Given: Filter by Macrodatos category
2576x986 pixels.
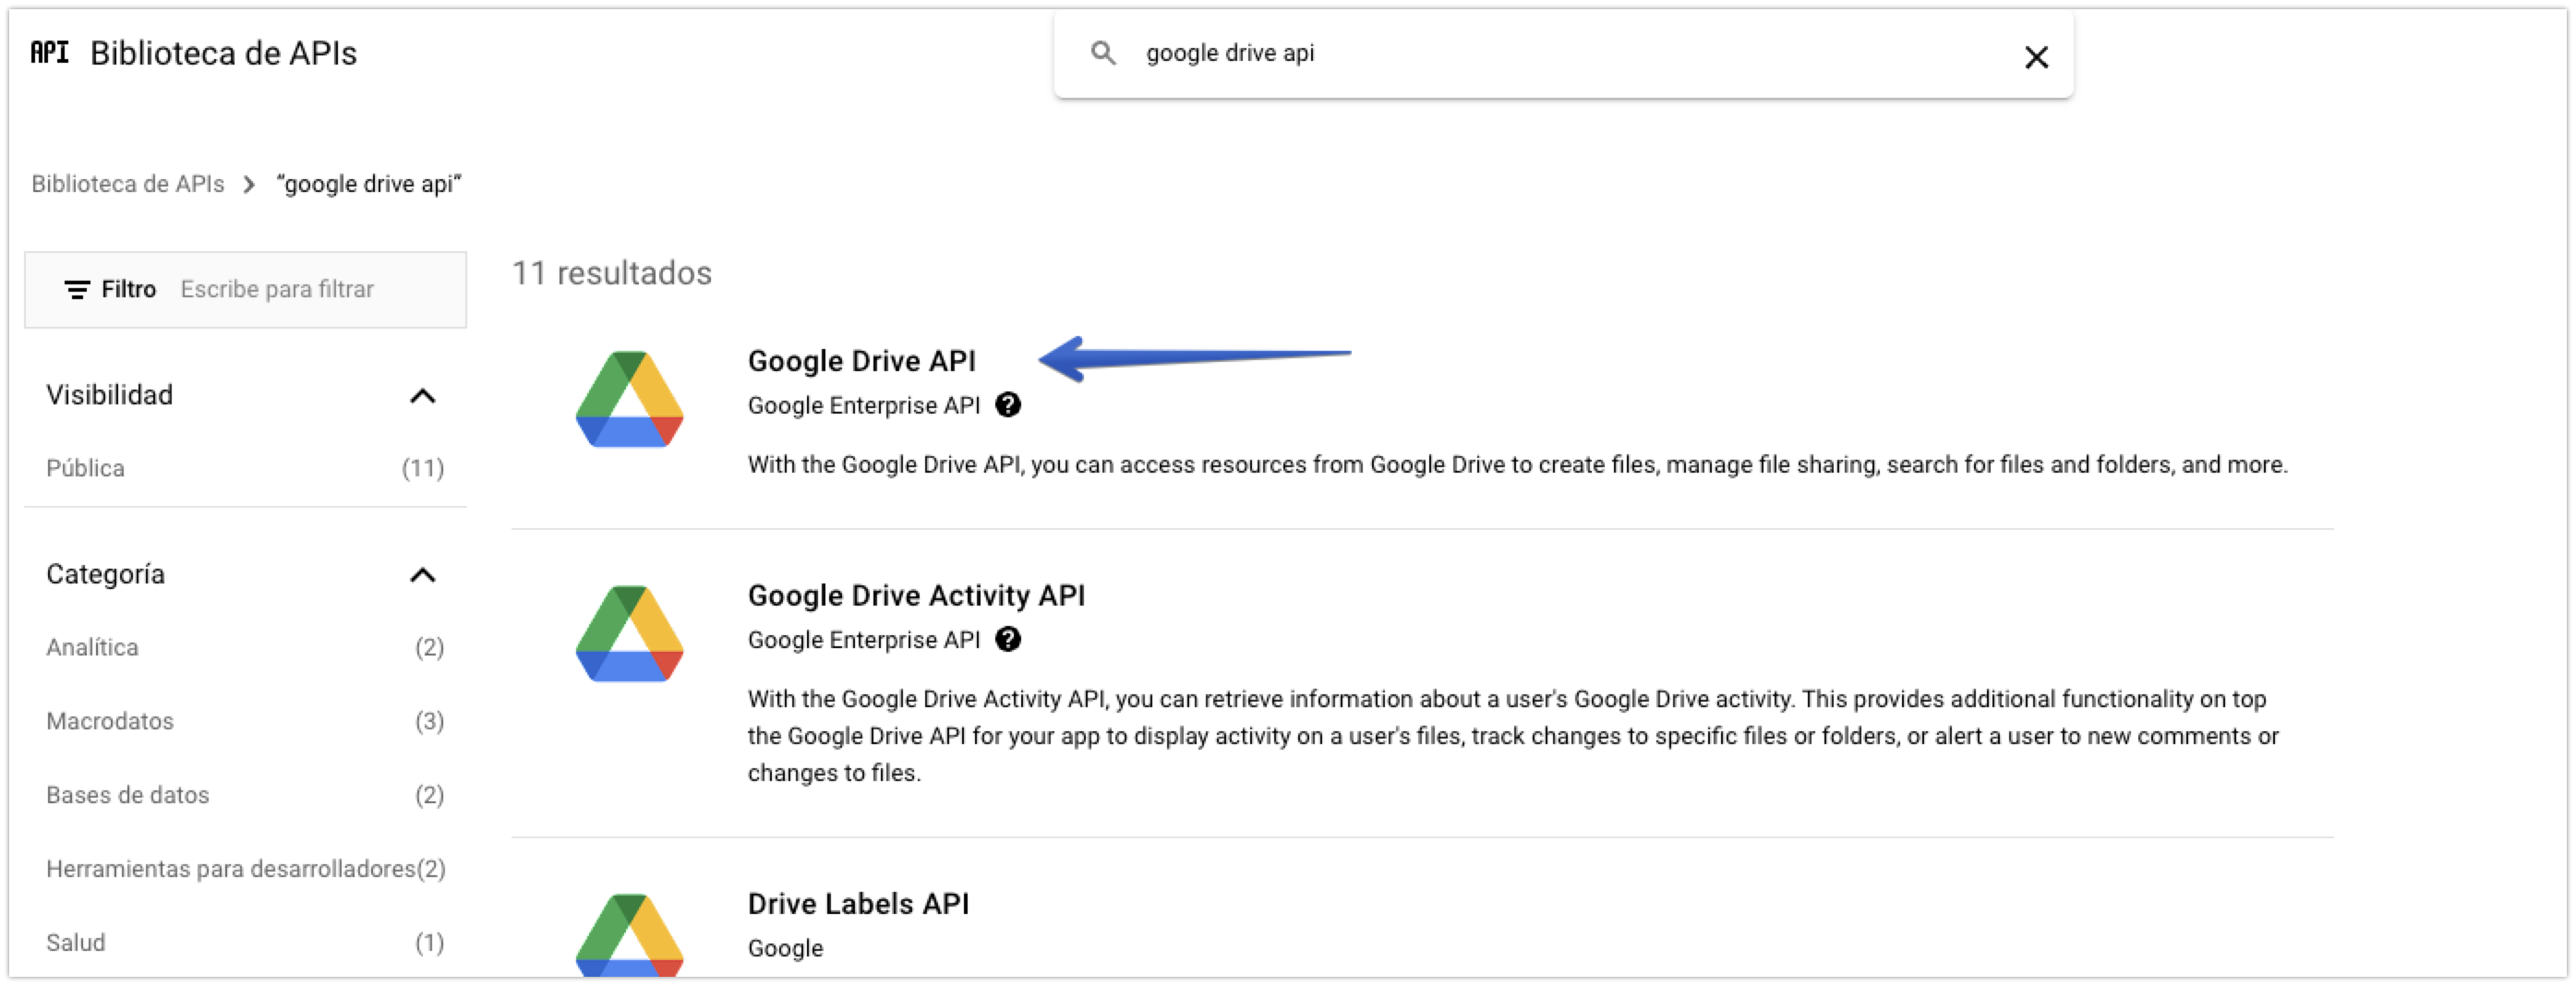Looking at the screenshot, I should tap(245, 721).
